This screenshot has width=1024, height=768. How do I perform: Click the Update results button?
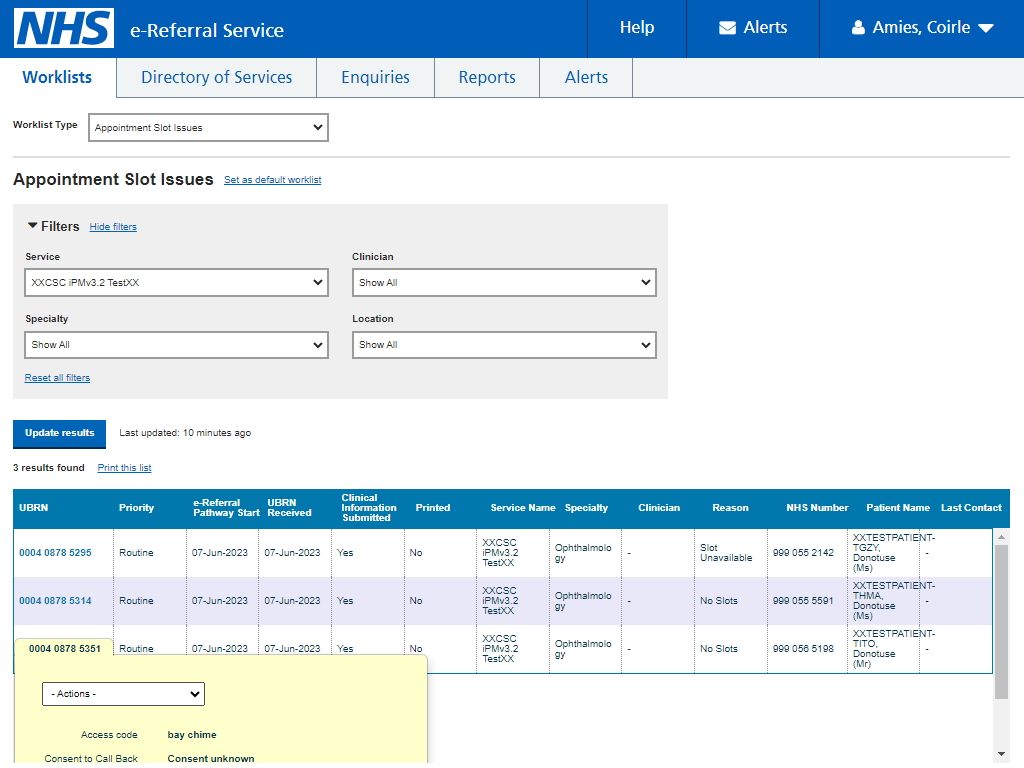coord(59,434)
